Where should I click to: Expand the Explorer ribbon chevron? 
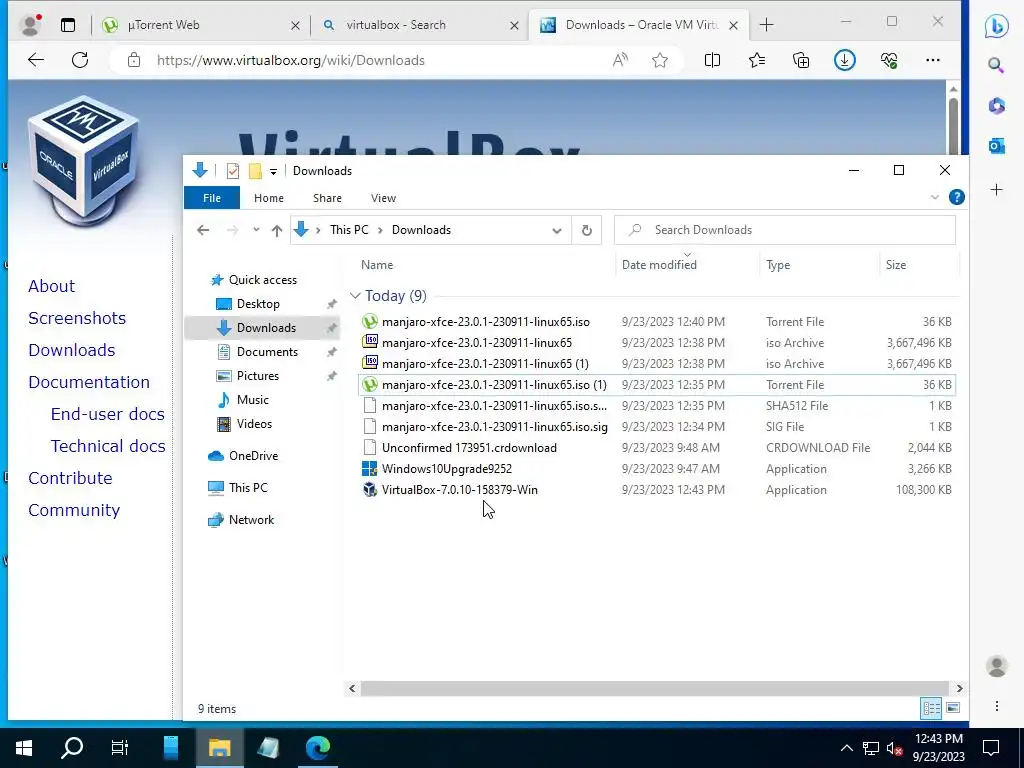(935, 197)
